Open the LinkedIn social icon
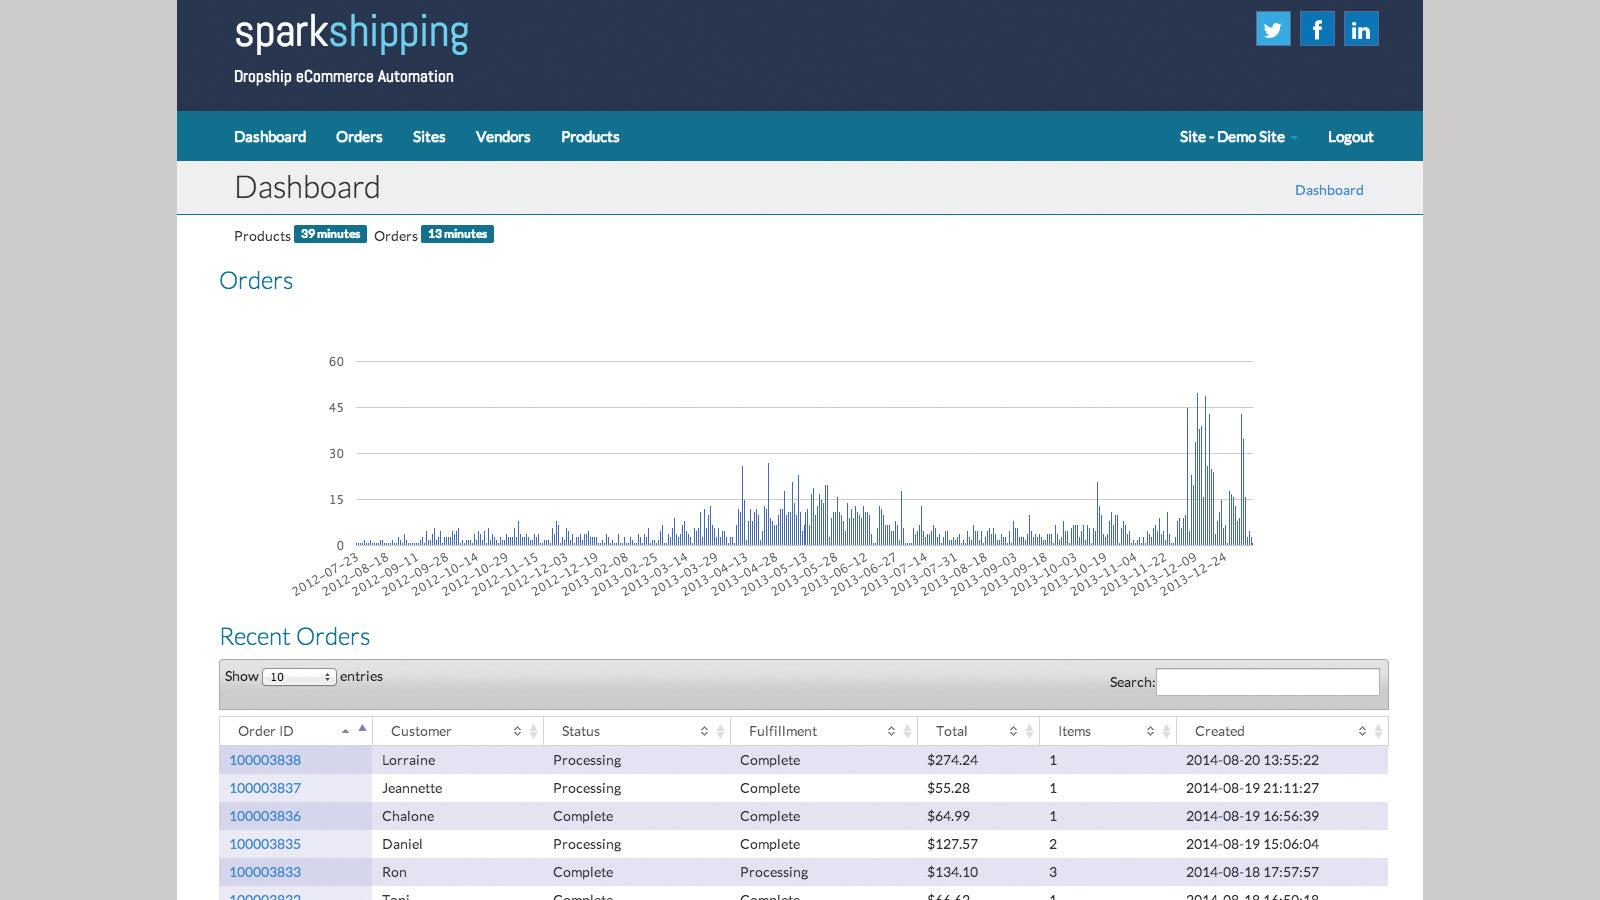Image resolution: width=1600 pixels, height=900 pixels. [1361, 29]
